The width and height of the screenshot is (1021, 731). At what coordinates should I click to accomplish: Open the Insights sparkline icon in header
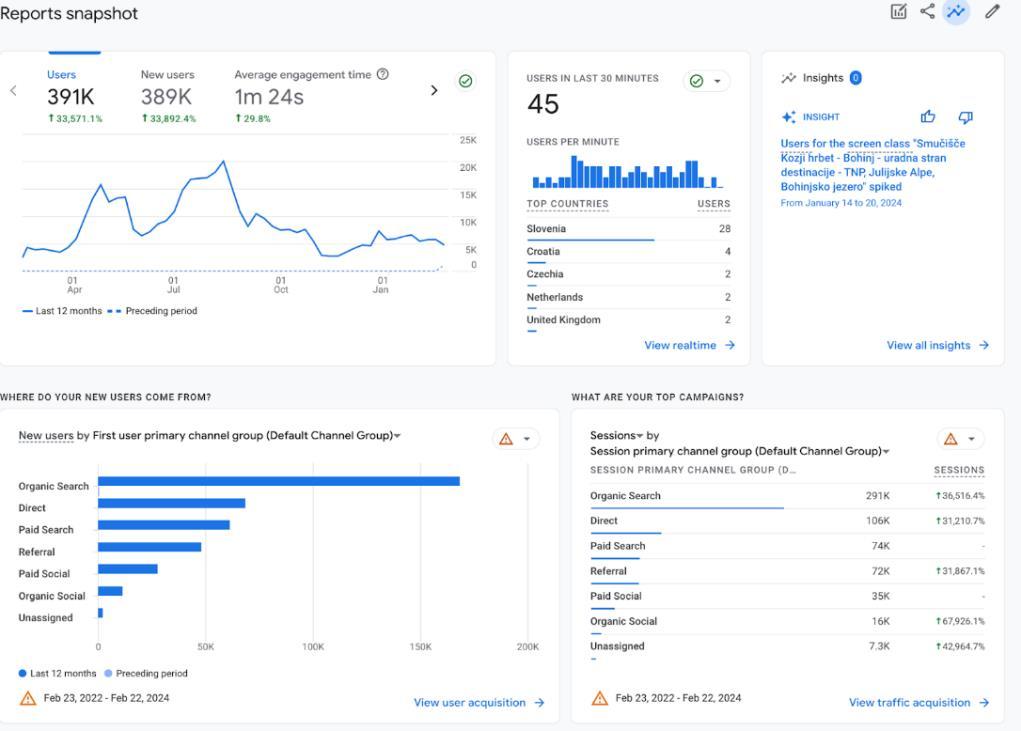tap(956, 11)
